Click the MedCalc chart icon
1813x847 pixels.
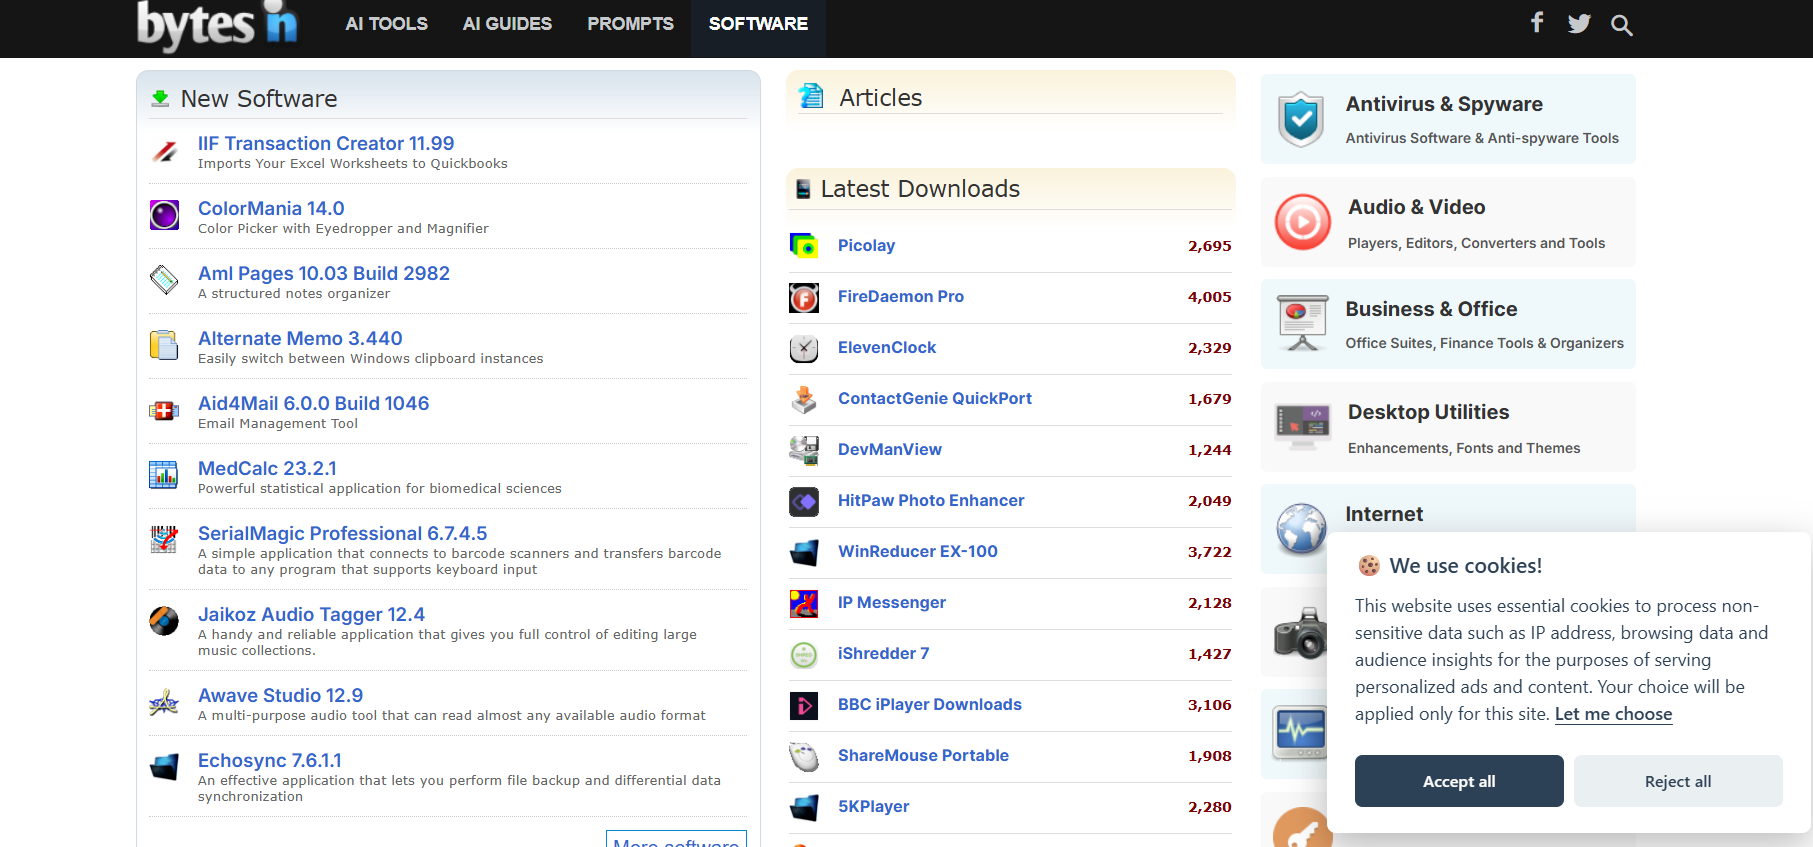tap(164, 475)
